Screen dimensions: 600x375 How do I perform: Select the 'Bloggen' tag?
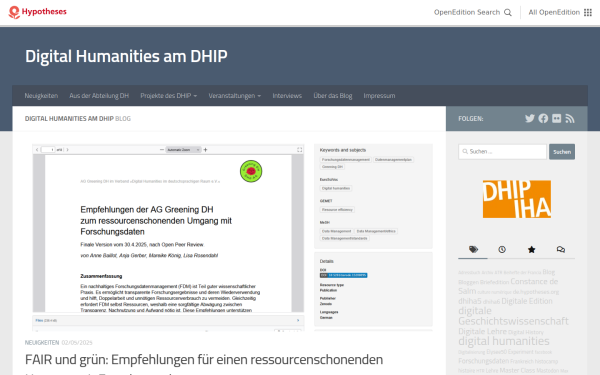click(468, 282)
